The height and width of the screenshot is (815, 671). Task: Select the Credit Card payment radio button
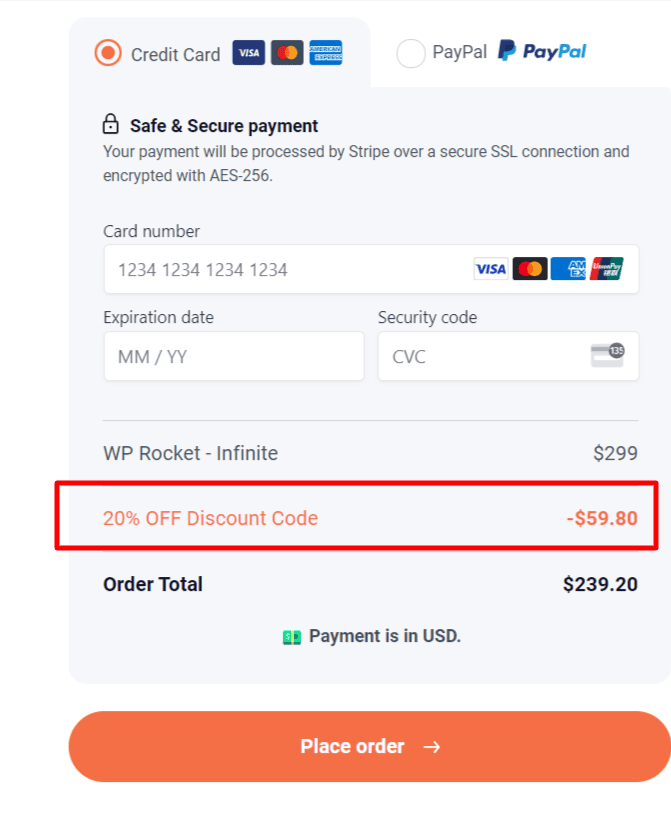pos(107,52)
